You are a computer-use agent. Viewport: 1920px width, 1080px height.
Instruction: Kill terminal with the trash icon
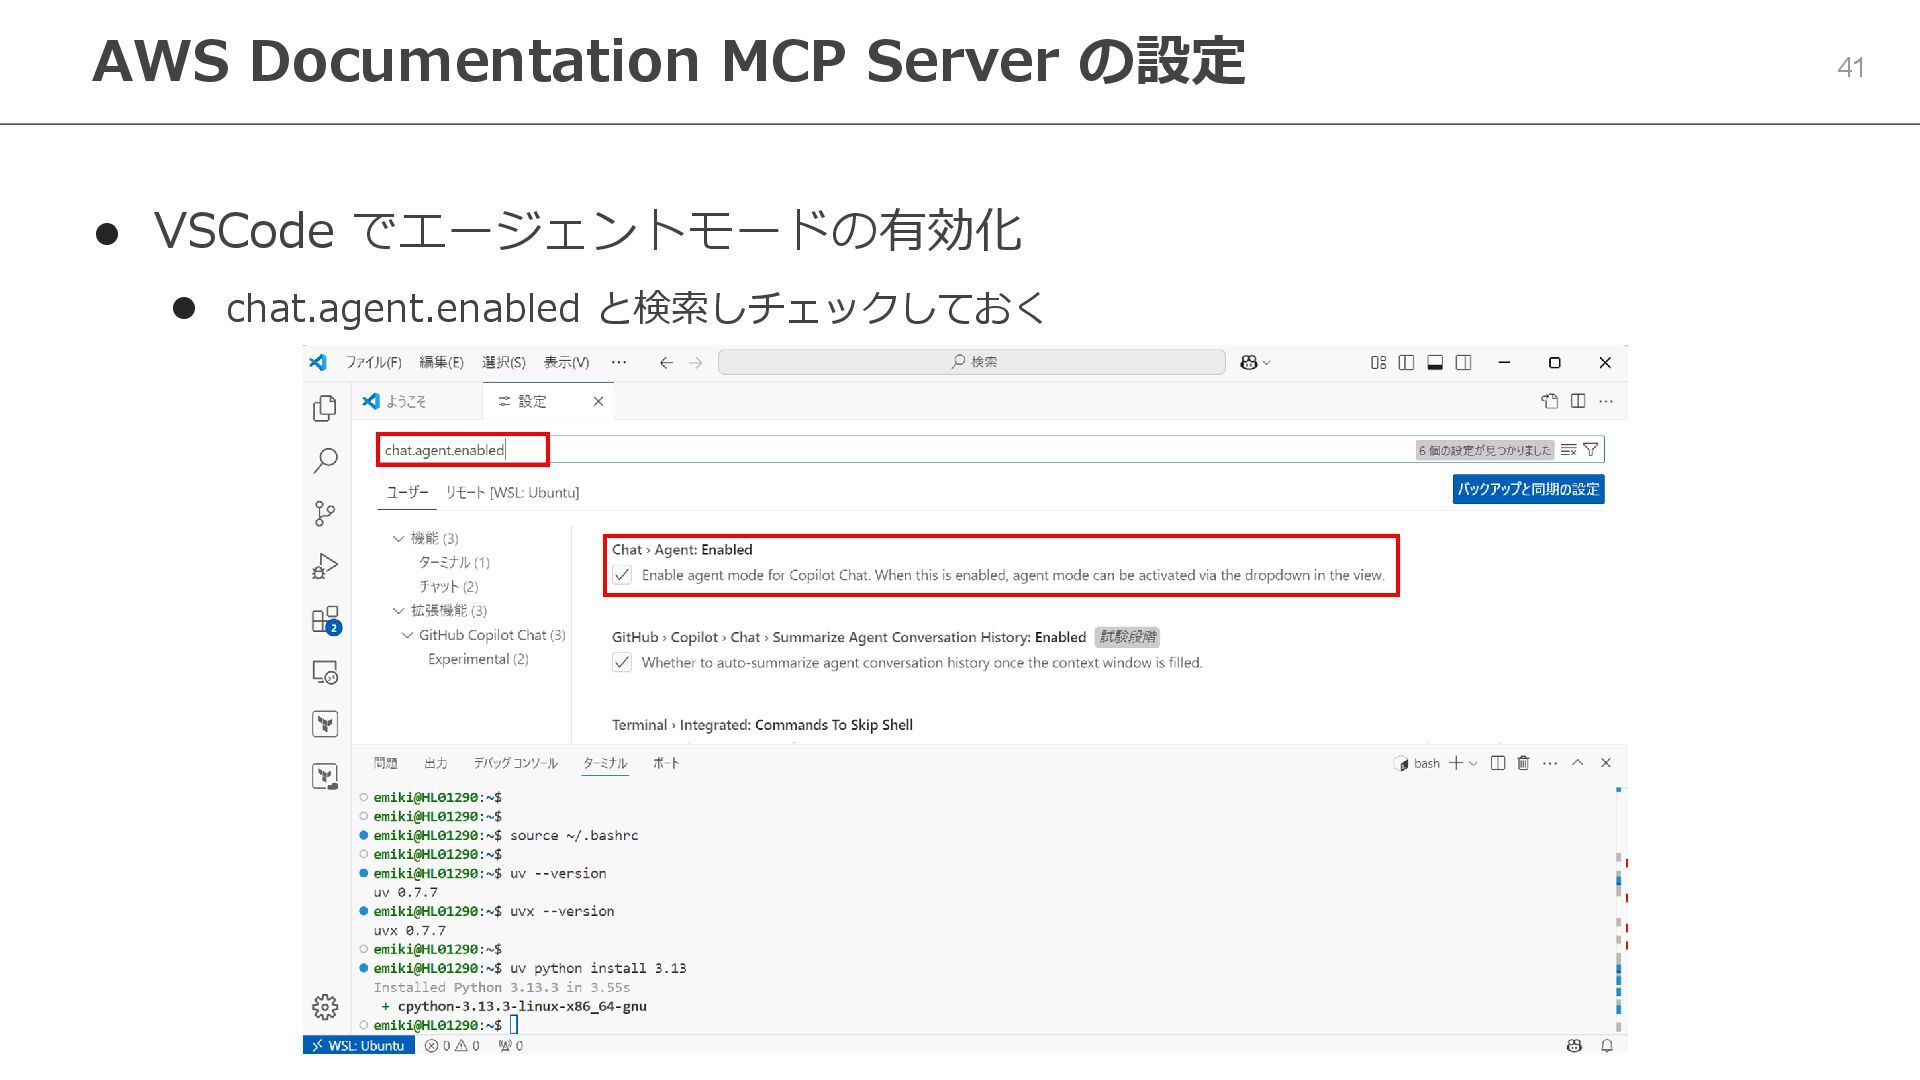[1523, 763]
